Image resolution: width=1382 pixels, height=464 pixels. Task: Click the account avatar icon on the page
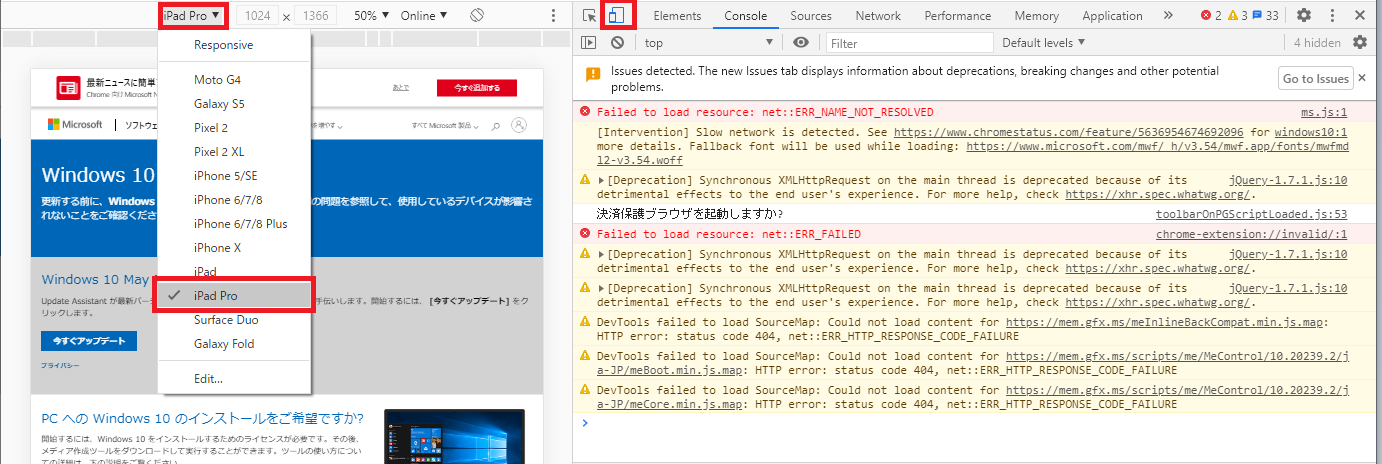pos(518,125)
